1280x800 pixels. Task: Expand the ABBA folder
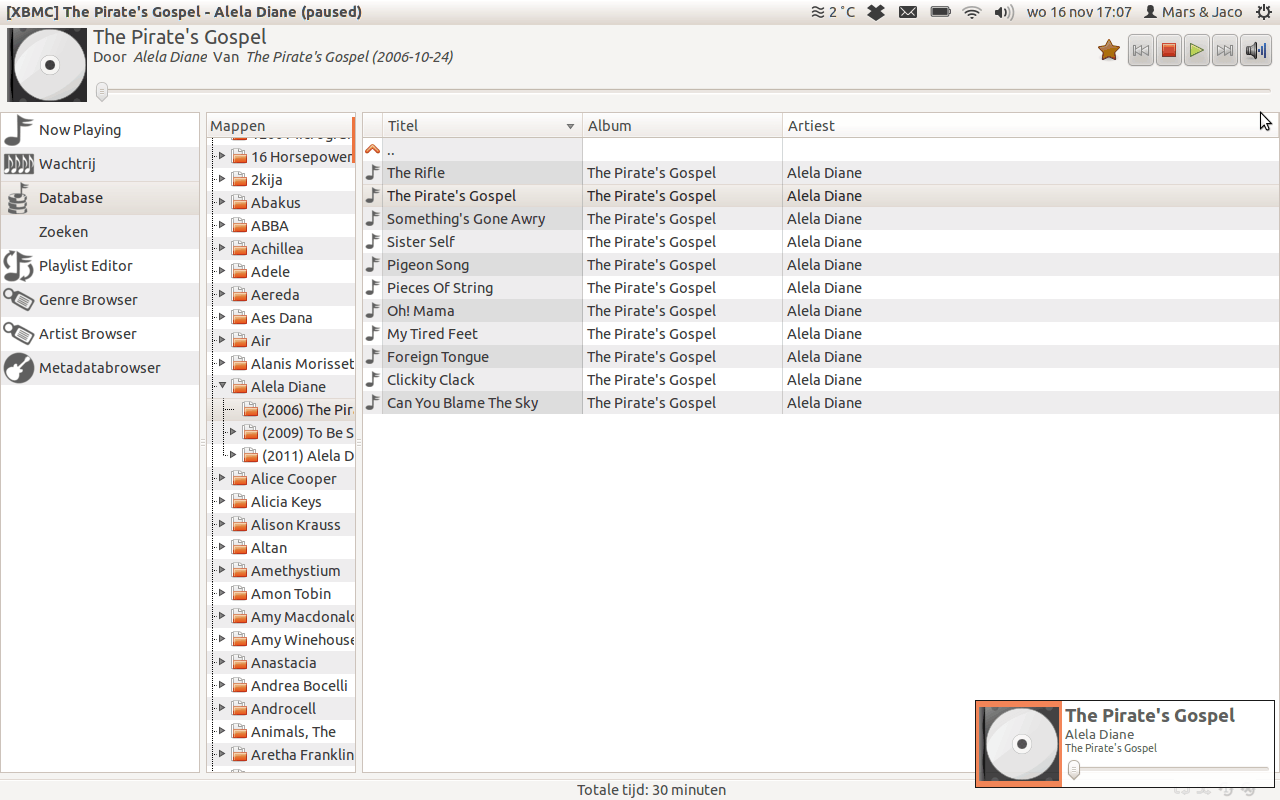222,225
